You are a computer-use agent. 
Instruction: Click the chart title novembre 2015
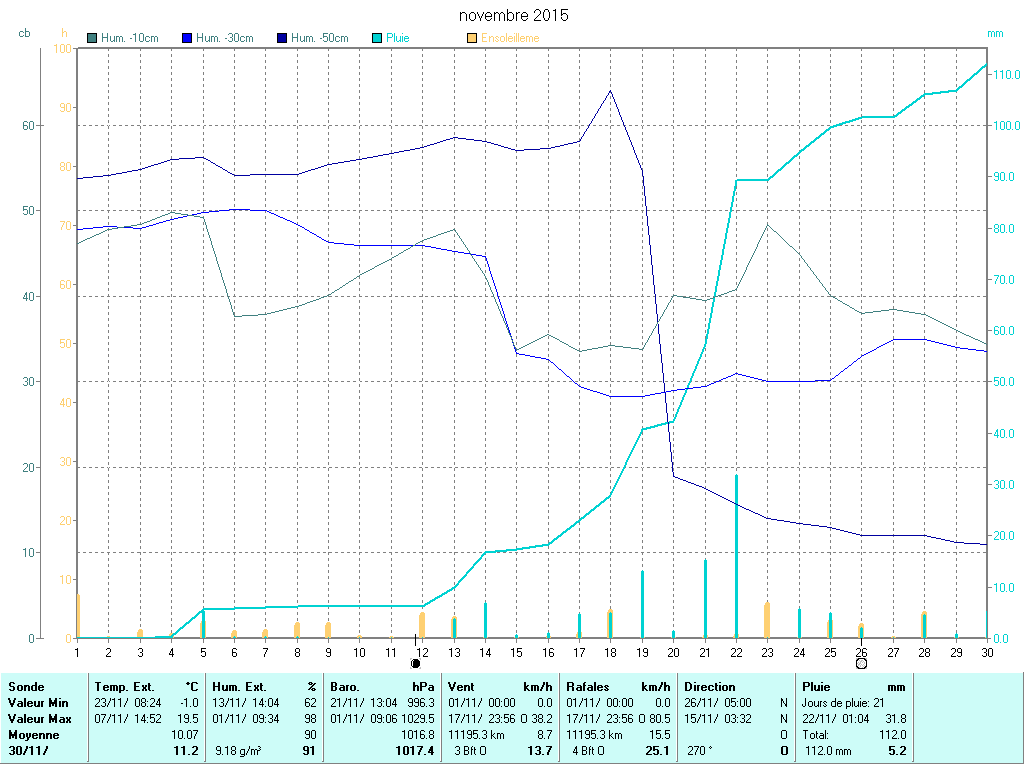click(513, 16)
